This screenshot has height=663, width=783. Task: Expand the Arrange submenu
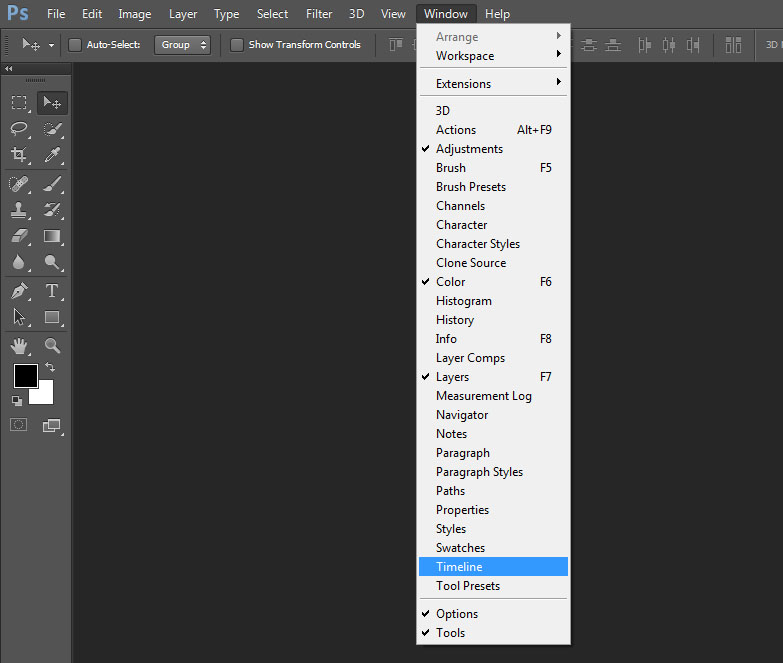(493, 36)
